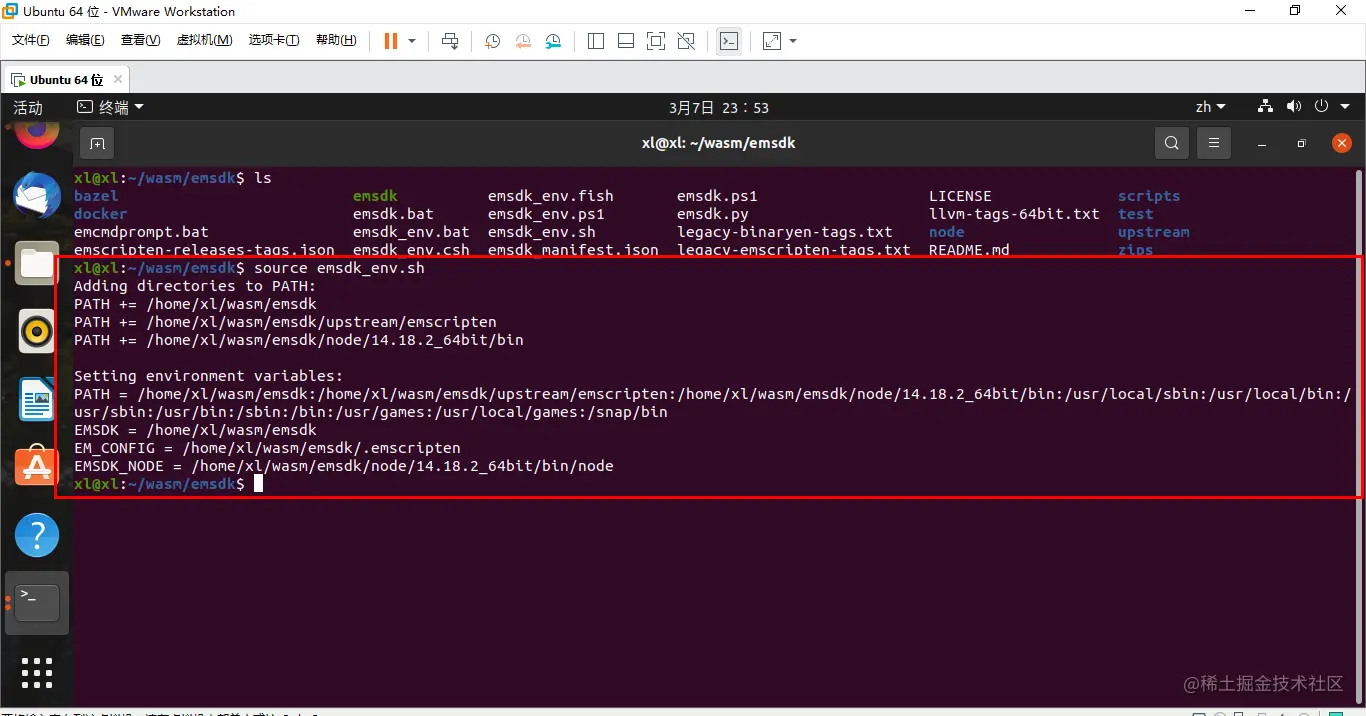Viewport: 1366px width, 716px height.
Task: Open the 查看(V) menu
Action: [140, 40]
